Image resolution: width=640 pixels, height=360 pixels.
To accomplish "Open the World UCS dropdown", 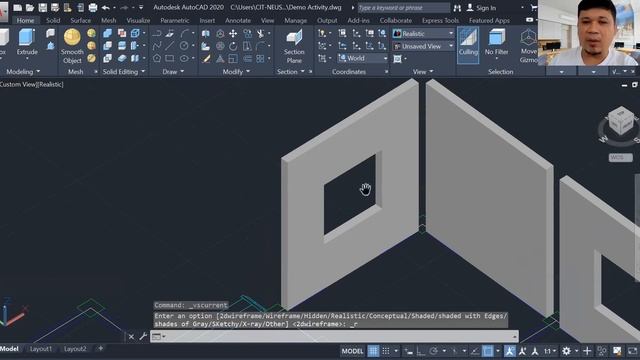I will tap(362, 58).
